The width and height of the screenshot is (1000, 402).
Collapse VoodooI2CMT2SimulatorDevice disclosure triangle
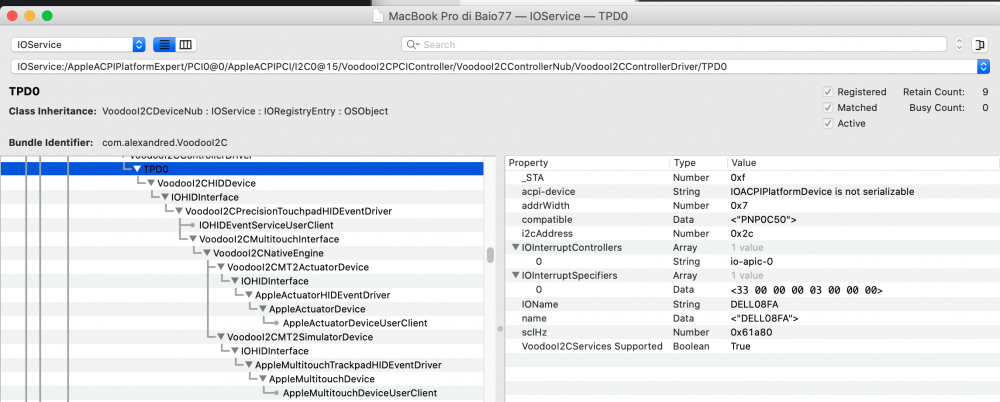221,337
